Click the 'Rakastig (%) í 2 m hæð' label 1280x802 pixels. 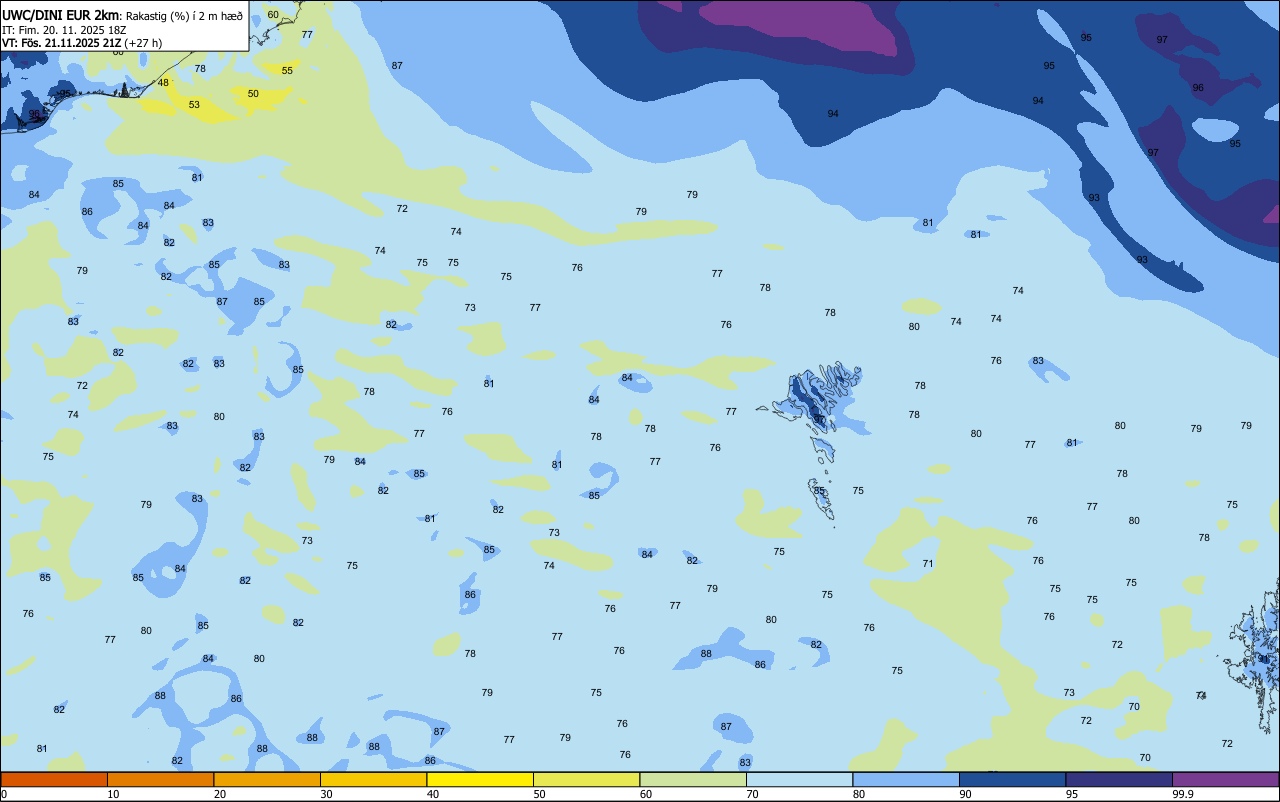[x=184, y=15]
